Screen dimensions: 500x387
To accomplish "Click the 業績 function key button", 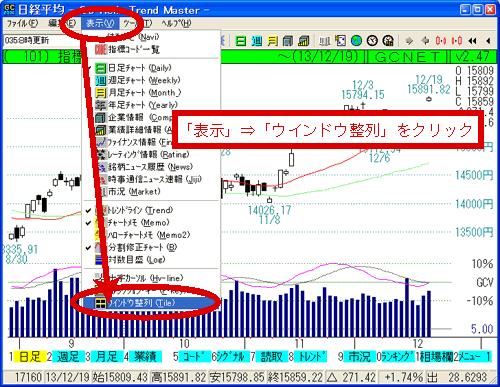I will tap(145, 357).
